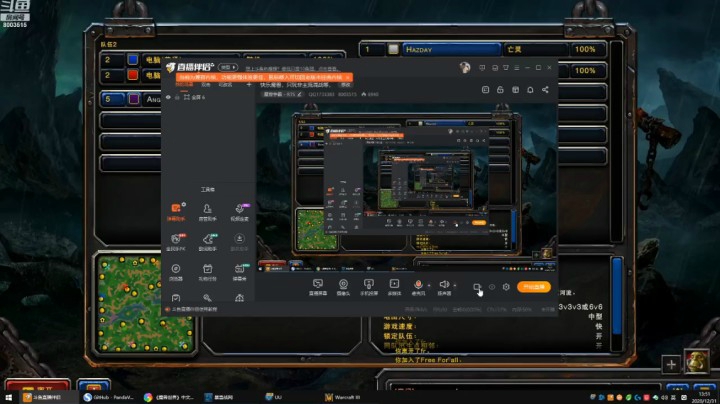Viewport: 720px width, 404px height.
Task: Click the modify button next to stream title
Action: click(346, 84)
